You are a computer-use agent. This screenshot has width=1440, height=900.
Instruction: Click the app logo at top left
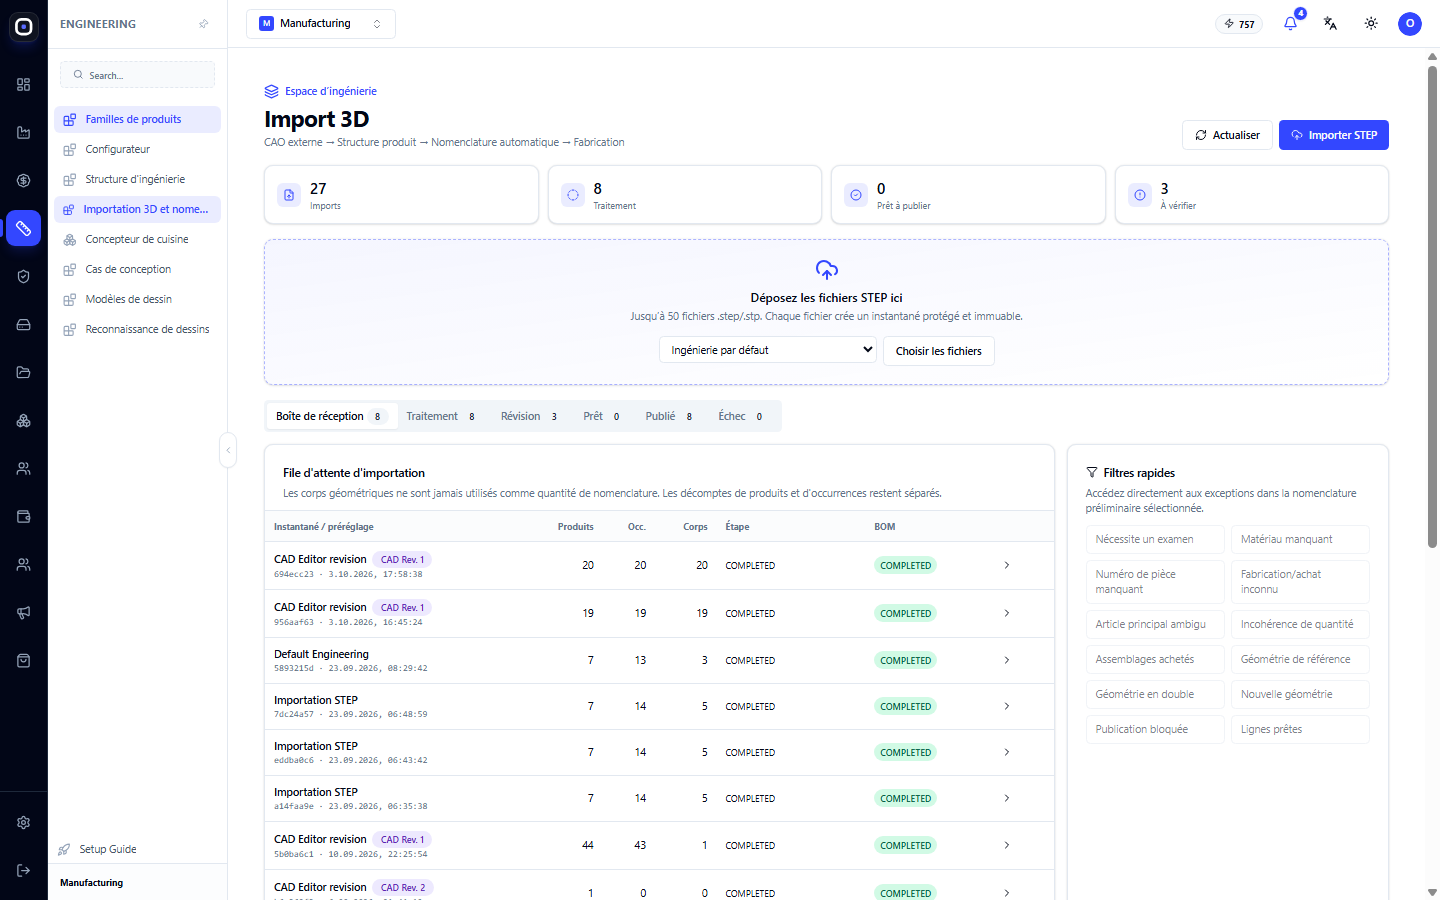tap(24, 27)
